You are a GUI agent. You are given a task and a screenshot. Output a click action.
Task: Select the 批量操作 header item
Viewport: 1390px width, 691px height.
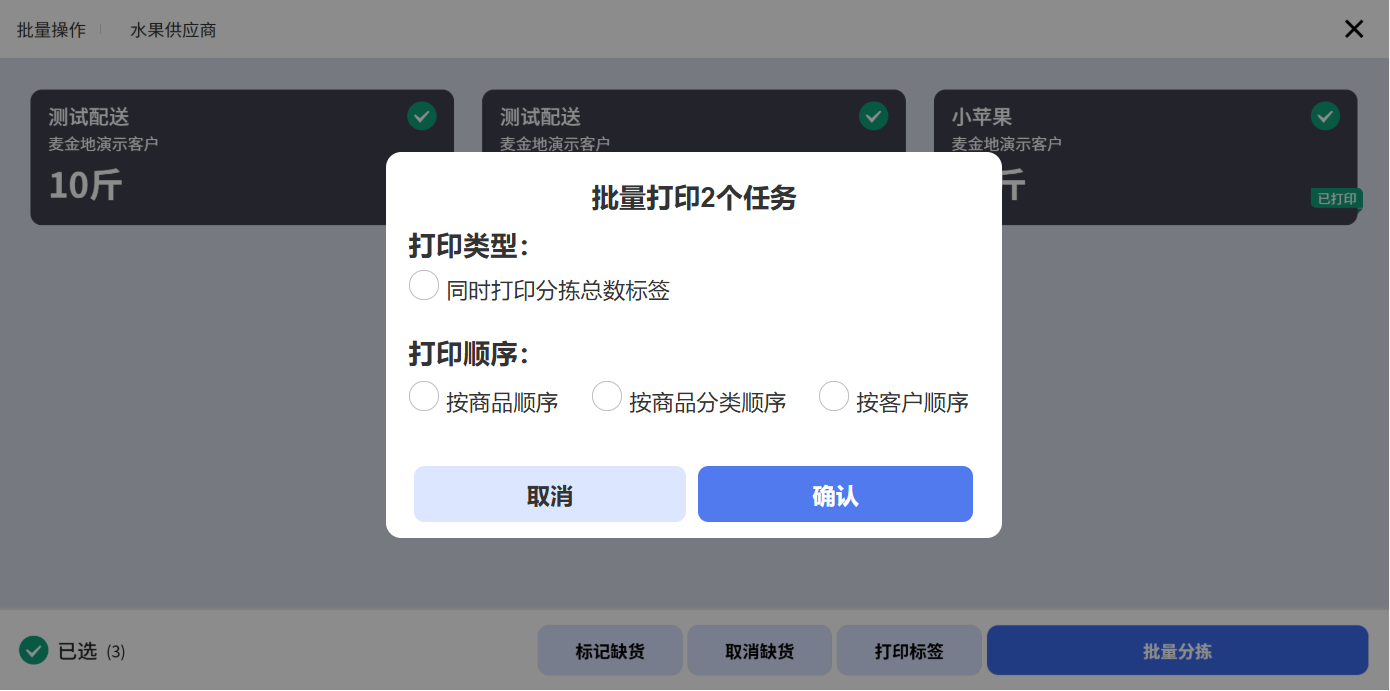coord(51,30)
